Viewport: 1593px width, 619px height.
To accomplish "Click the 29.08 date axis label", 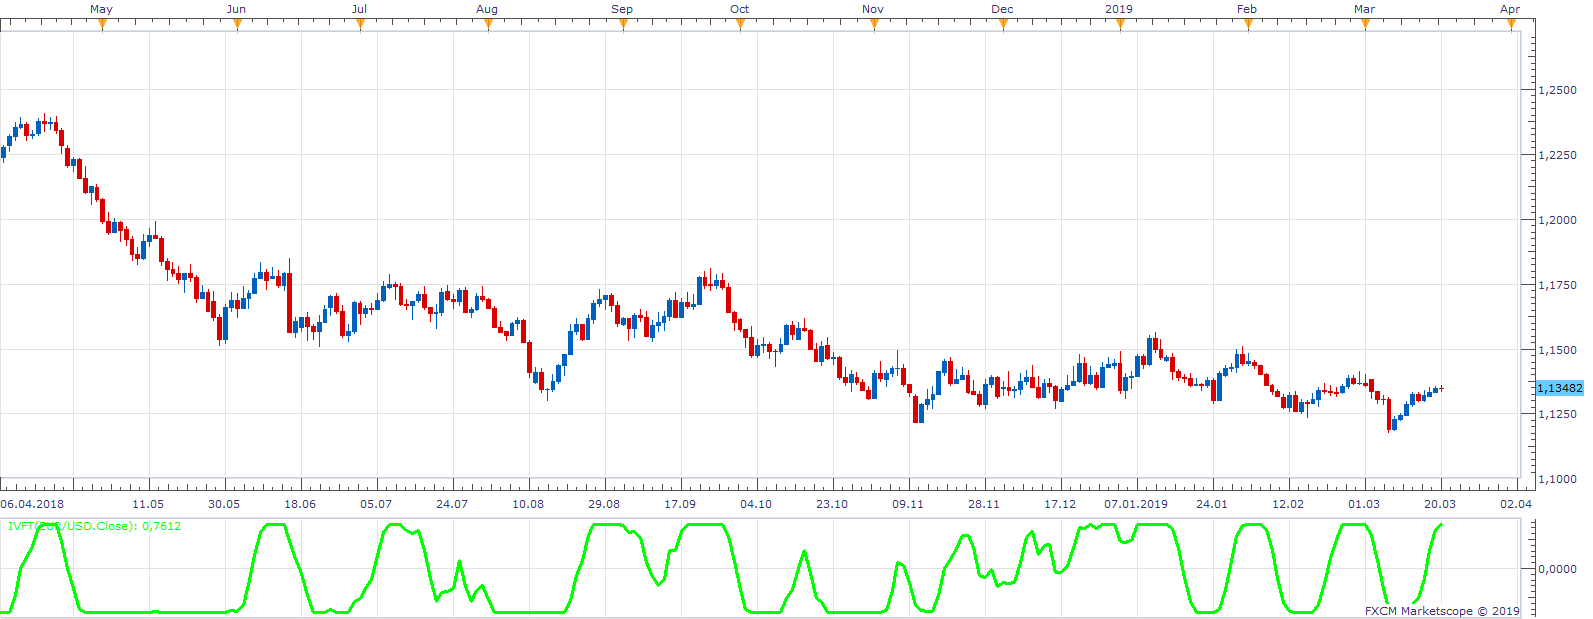I will pos(604,504).
